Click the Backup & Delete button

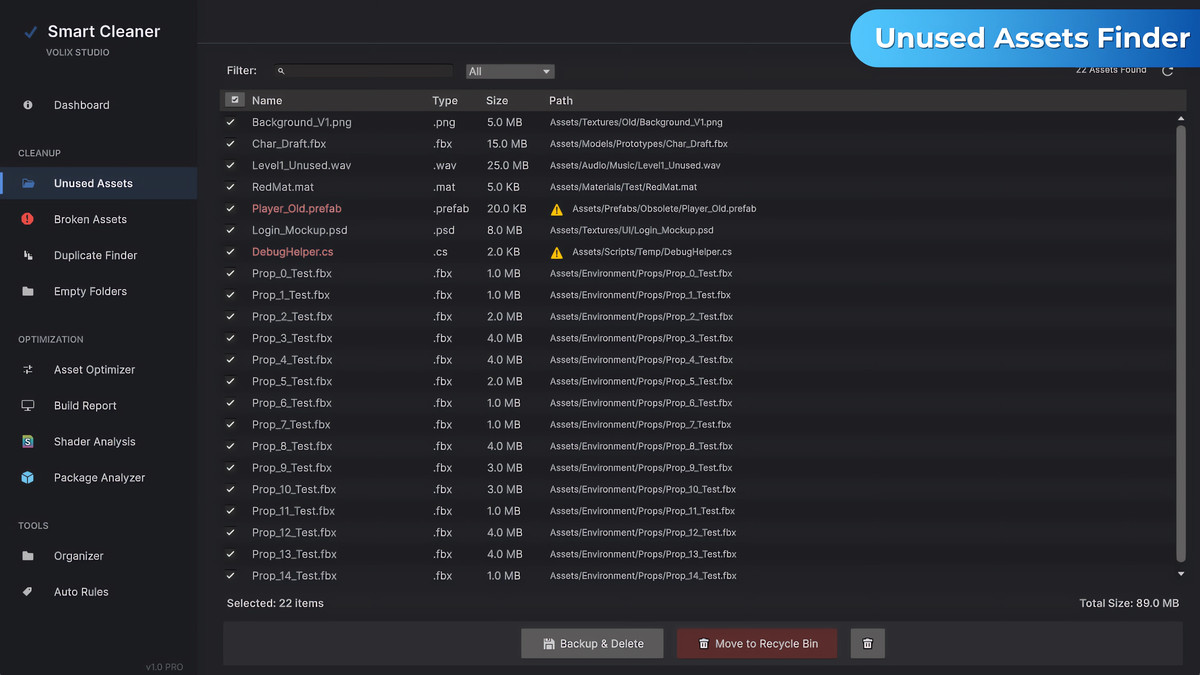tap(592, 643)
